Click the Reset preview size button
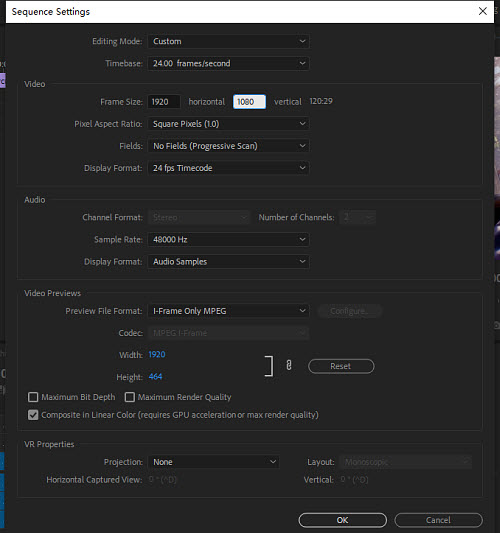Screen dimensions: 500x533 click(341, 366)
